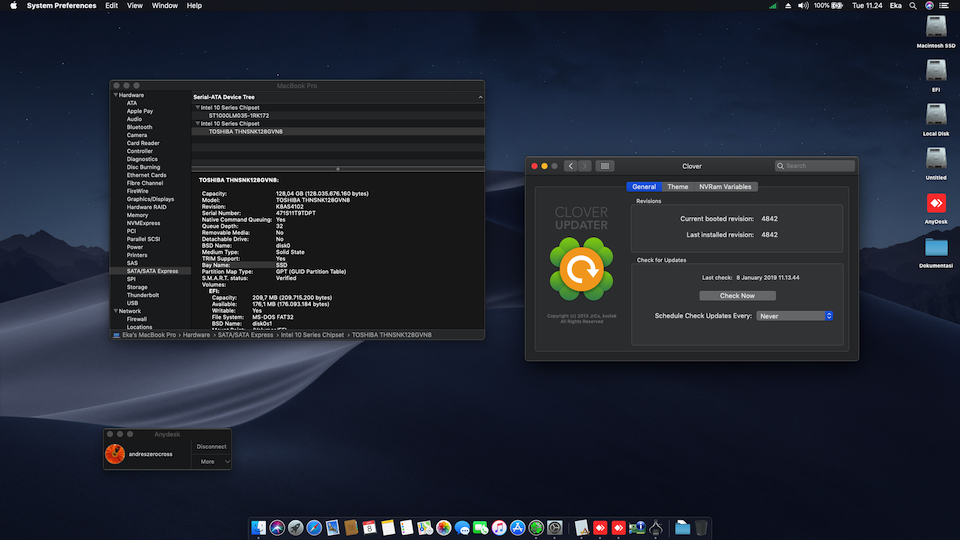Viewport: 960px width, 540px height.
Task: Open the Edit menu in menu bar
Action: point(111,6)
